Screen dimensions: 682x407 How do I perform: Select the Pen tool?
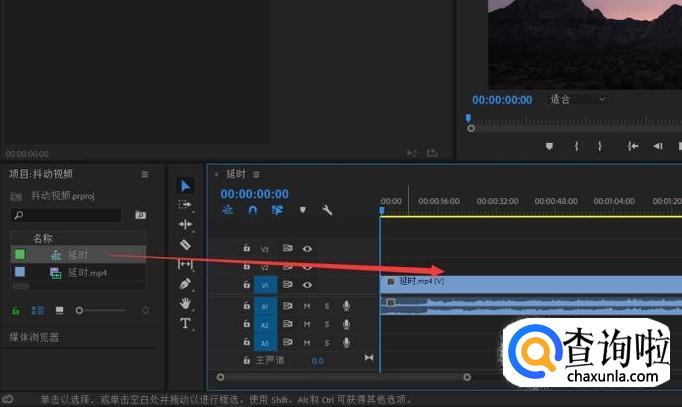coord(185,284)
